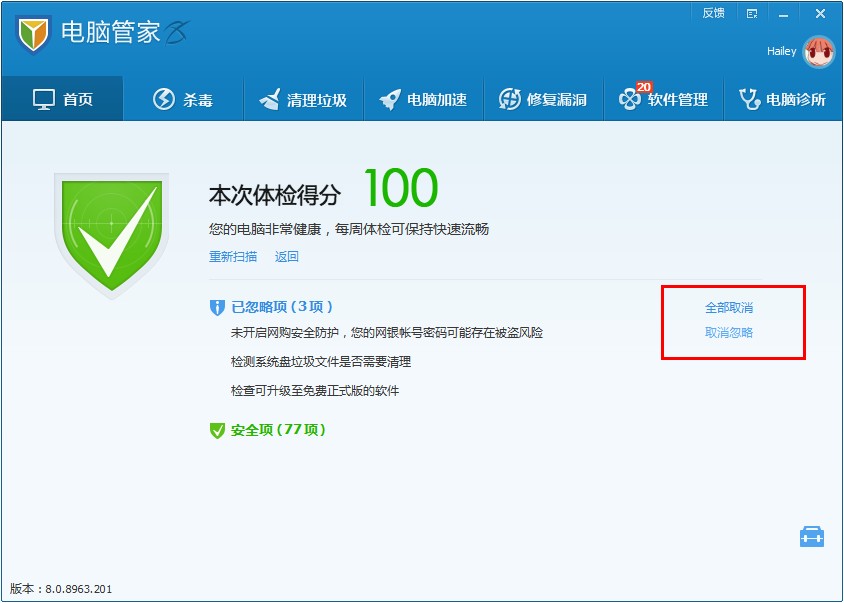The image size is (844, 603).
Task: Click the 返回 link
Action: tap(287, 256)
